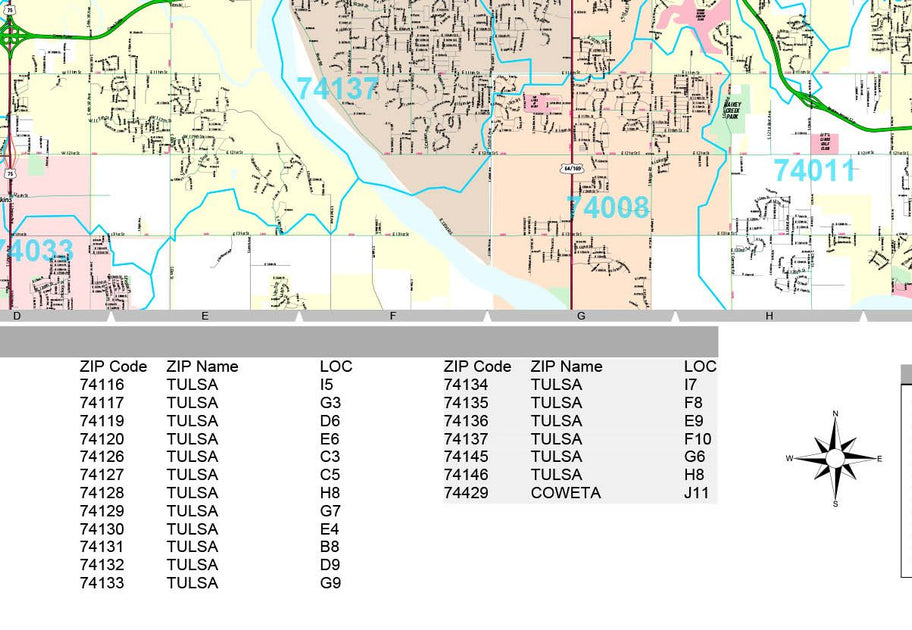Click the 74011 ZIP code map label
912x630 pixels.
[x=814, y=171]
